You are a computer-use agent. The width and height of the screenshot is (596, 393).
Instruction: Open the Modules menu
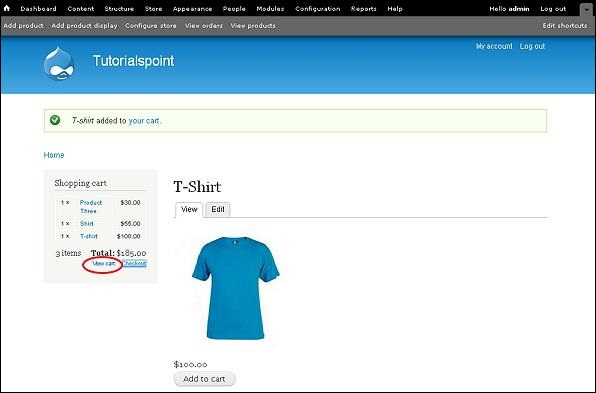[x=270, y=8]
